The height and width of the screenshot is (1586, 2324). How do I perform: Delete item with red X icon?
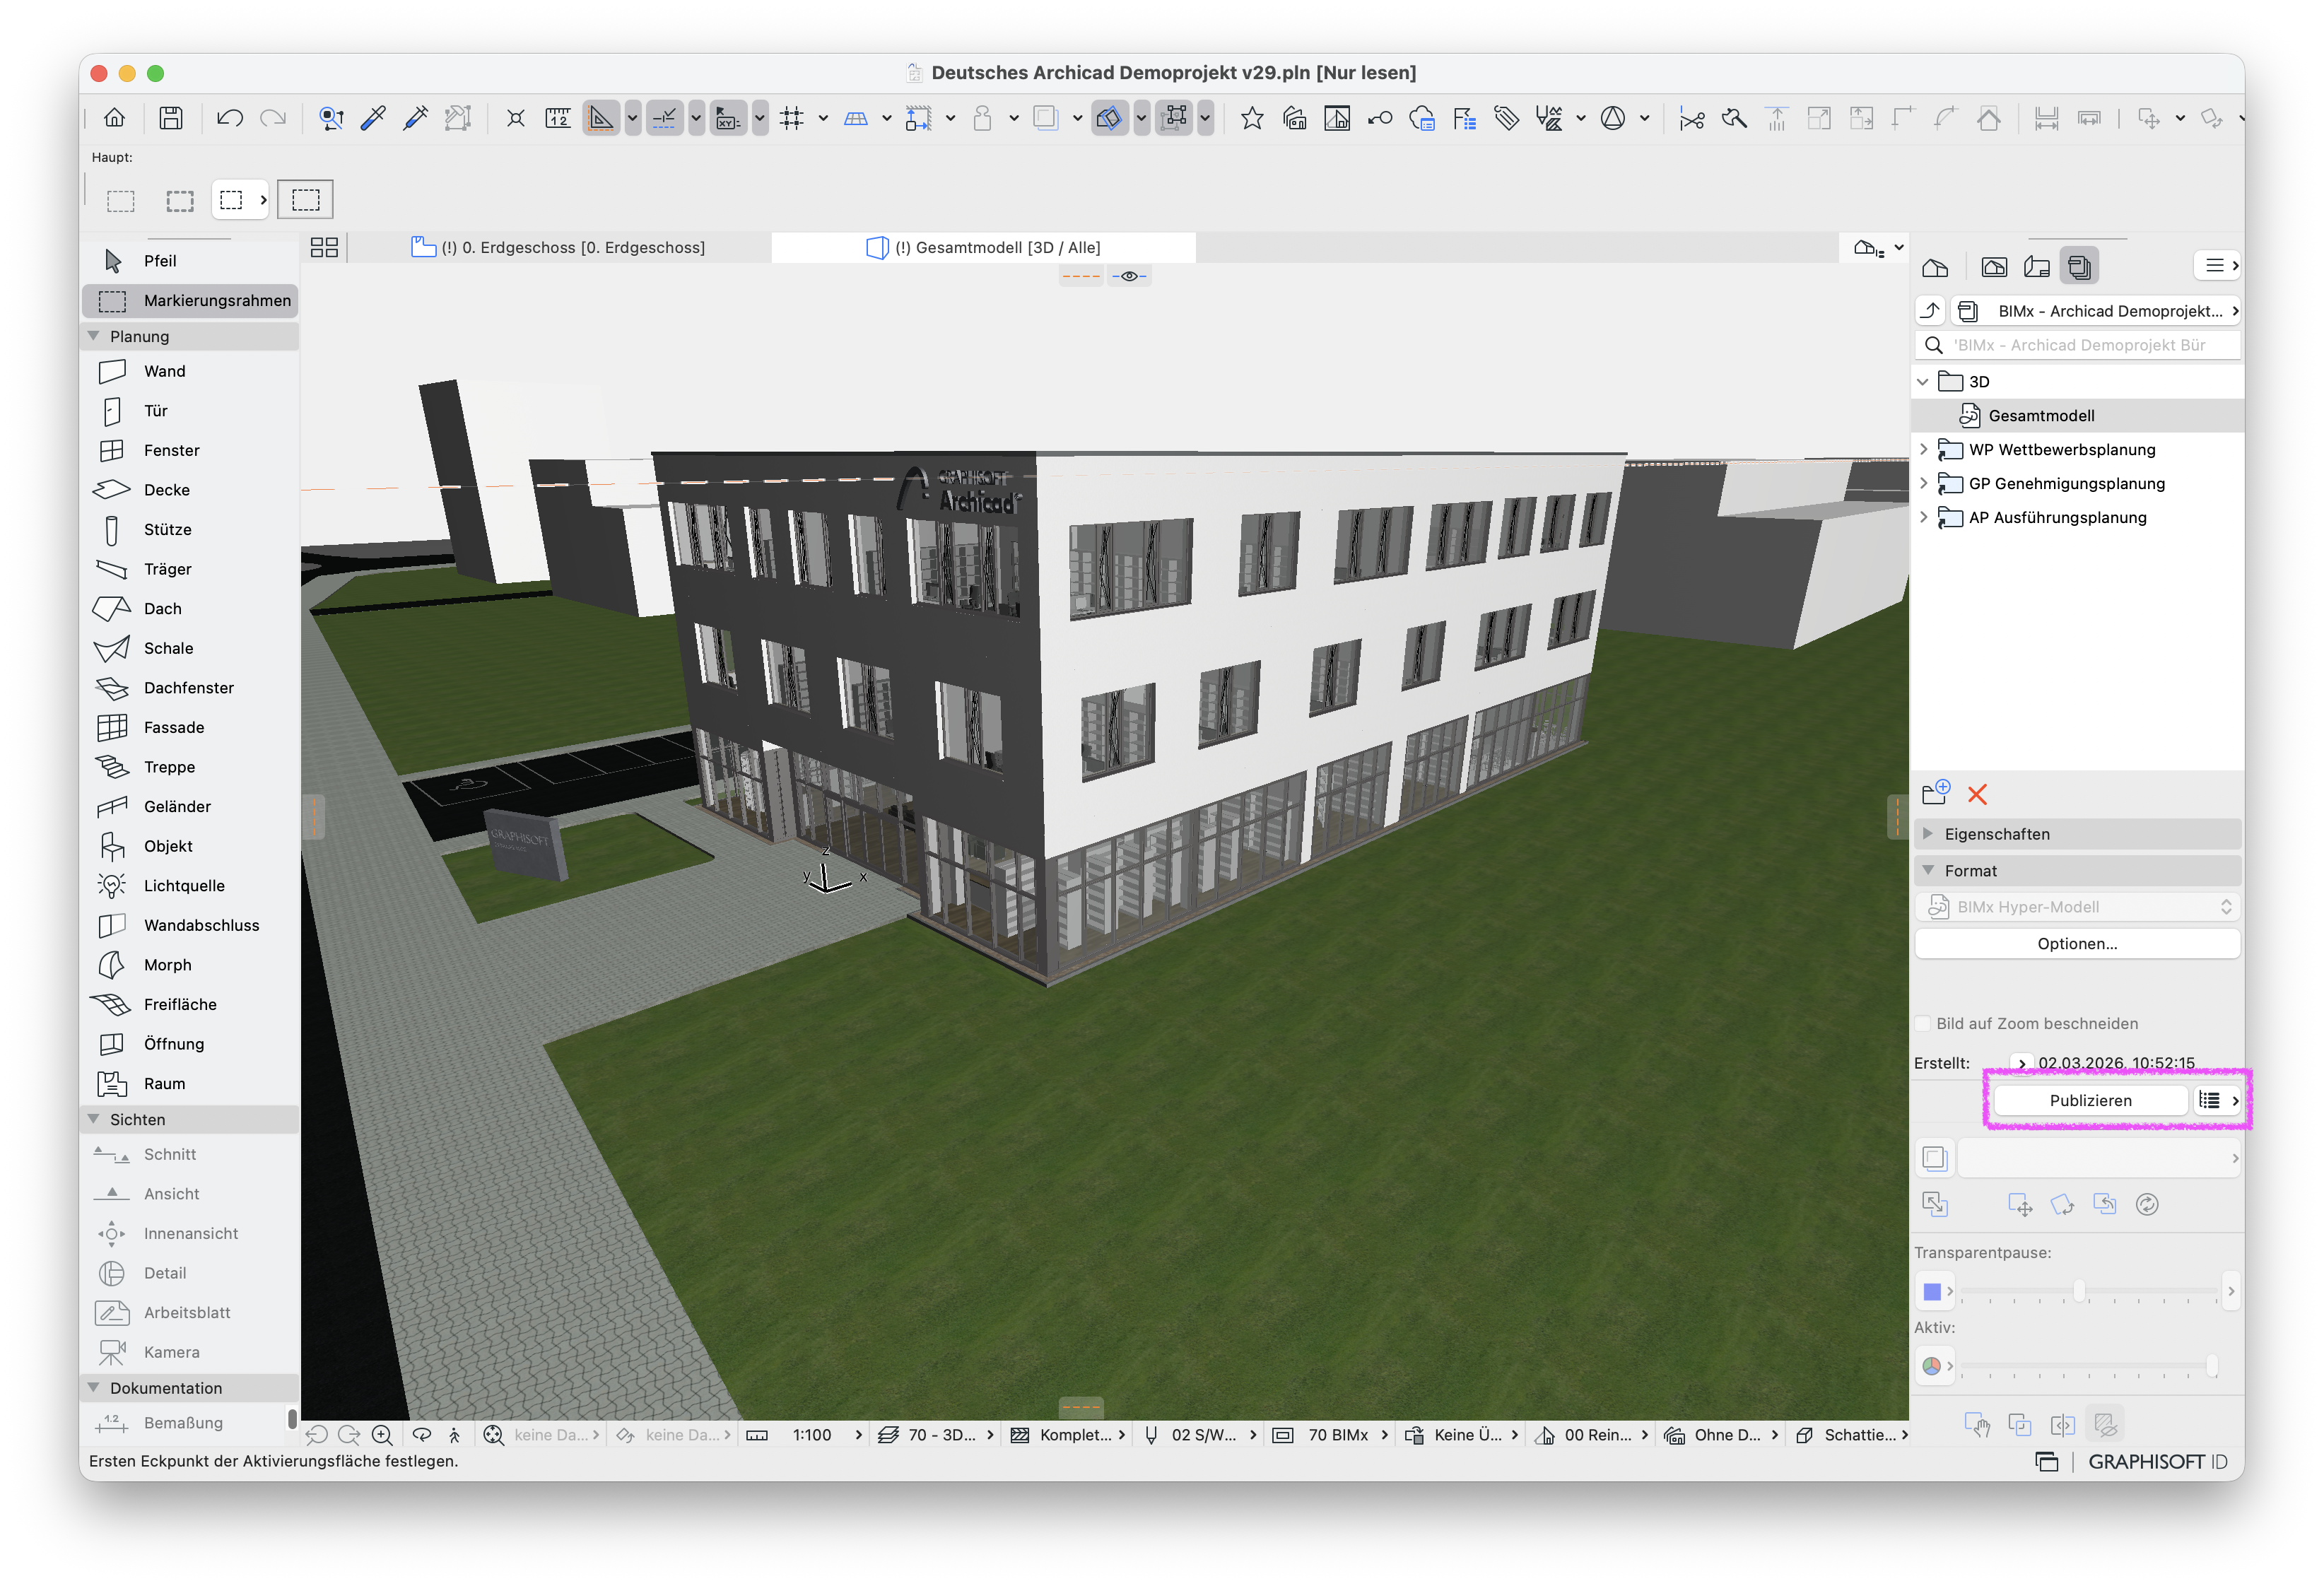(x=1977, y=795)
